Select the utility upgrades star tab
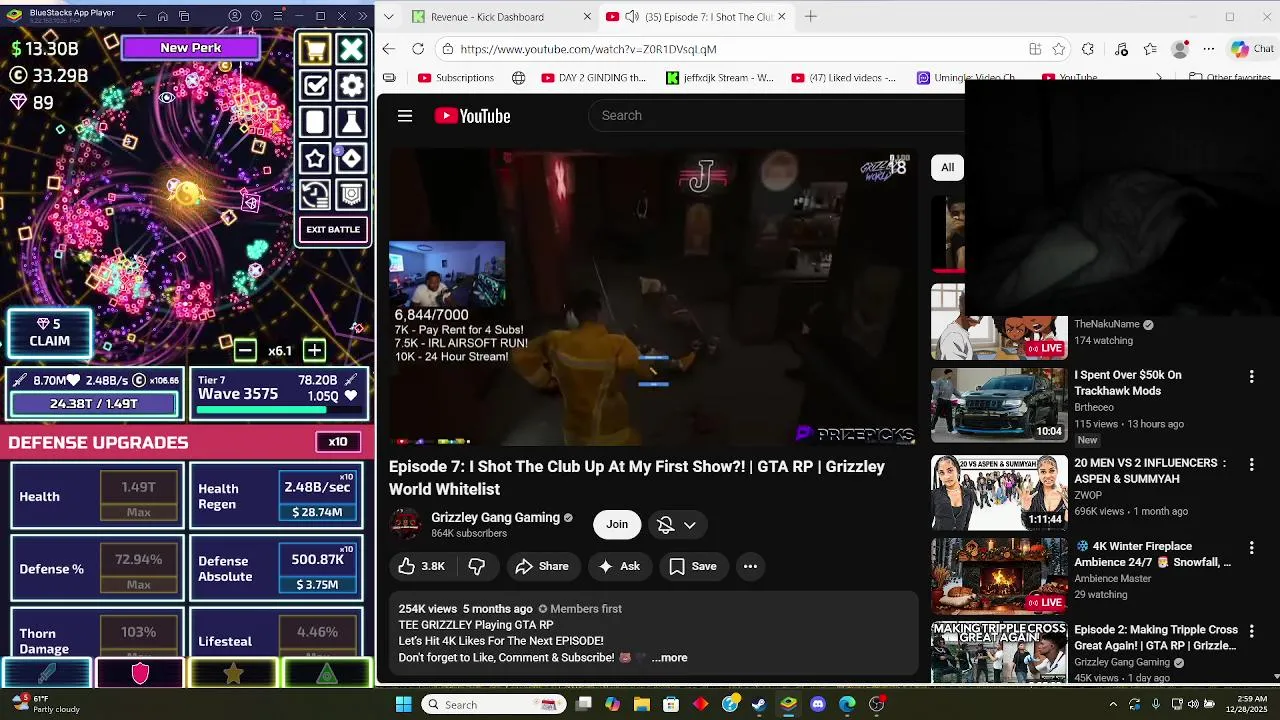The width and height of the screenshot is (1280, 720). 233,674
